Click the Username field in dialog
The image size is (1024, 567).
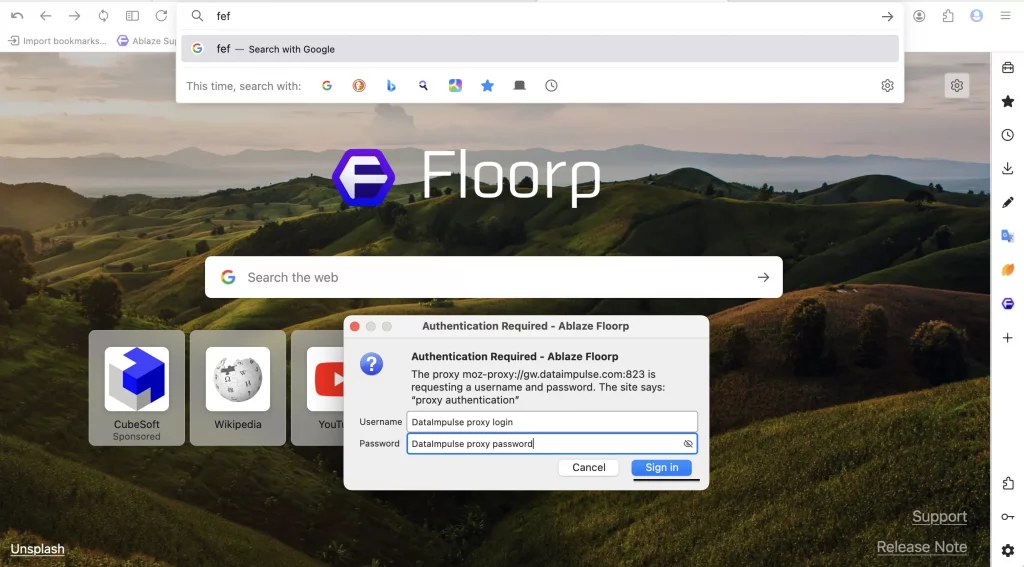(552, 422)
